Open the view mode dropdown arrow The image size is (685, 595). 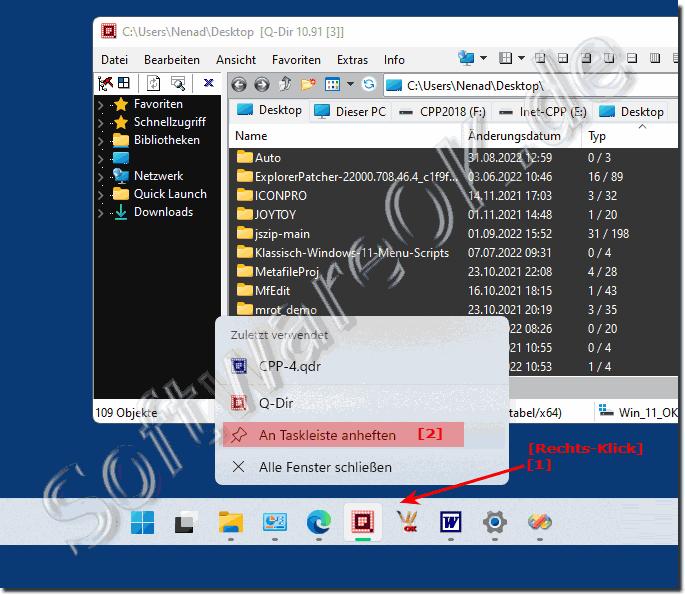tap(350, 84)
